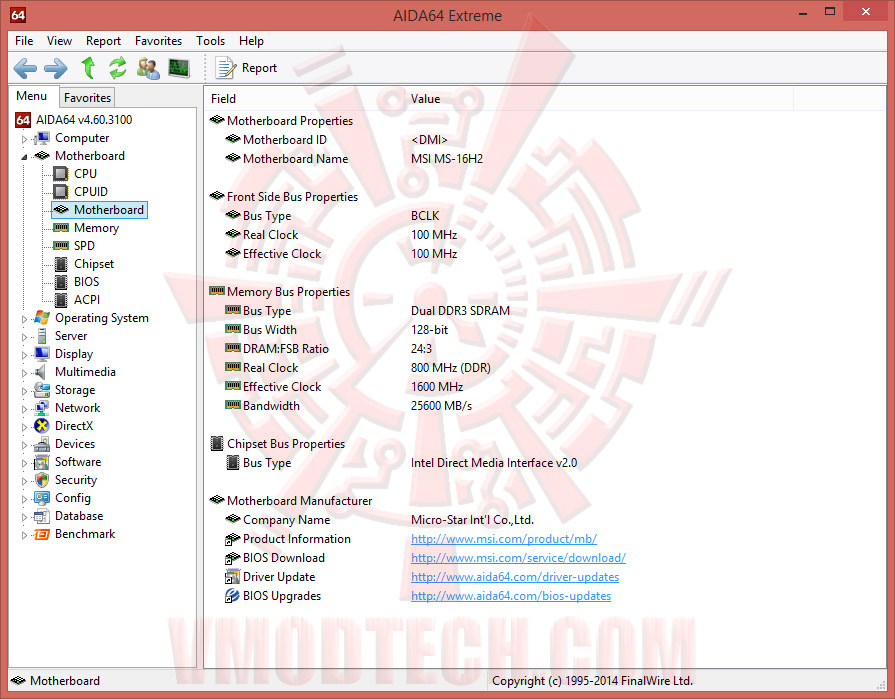Click the green Up arrow toolbar icon
895x699 pixels.
tap(88, 68)
